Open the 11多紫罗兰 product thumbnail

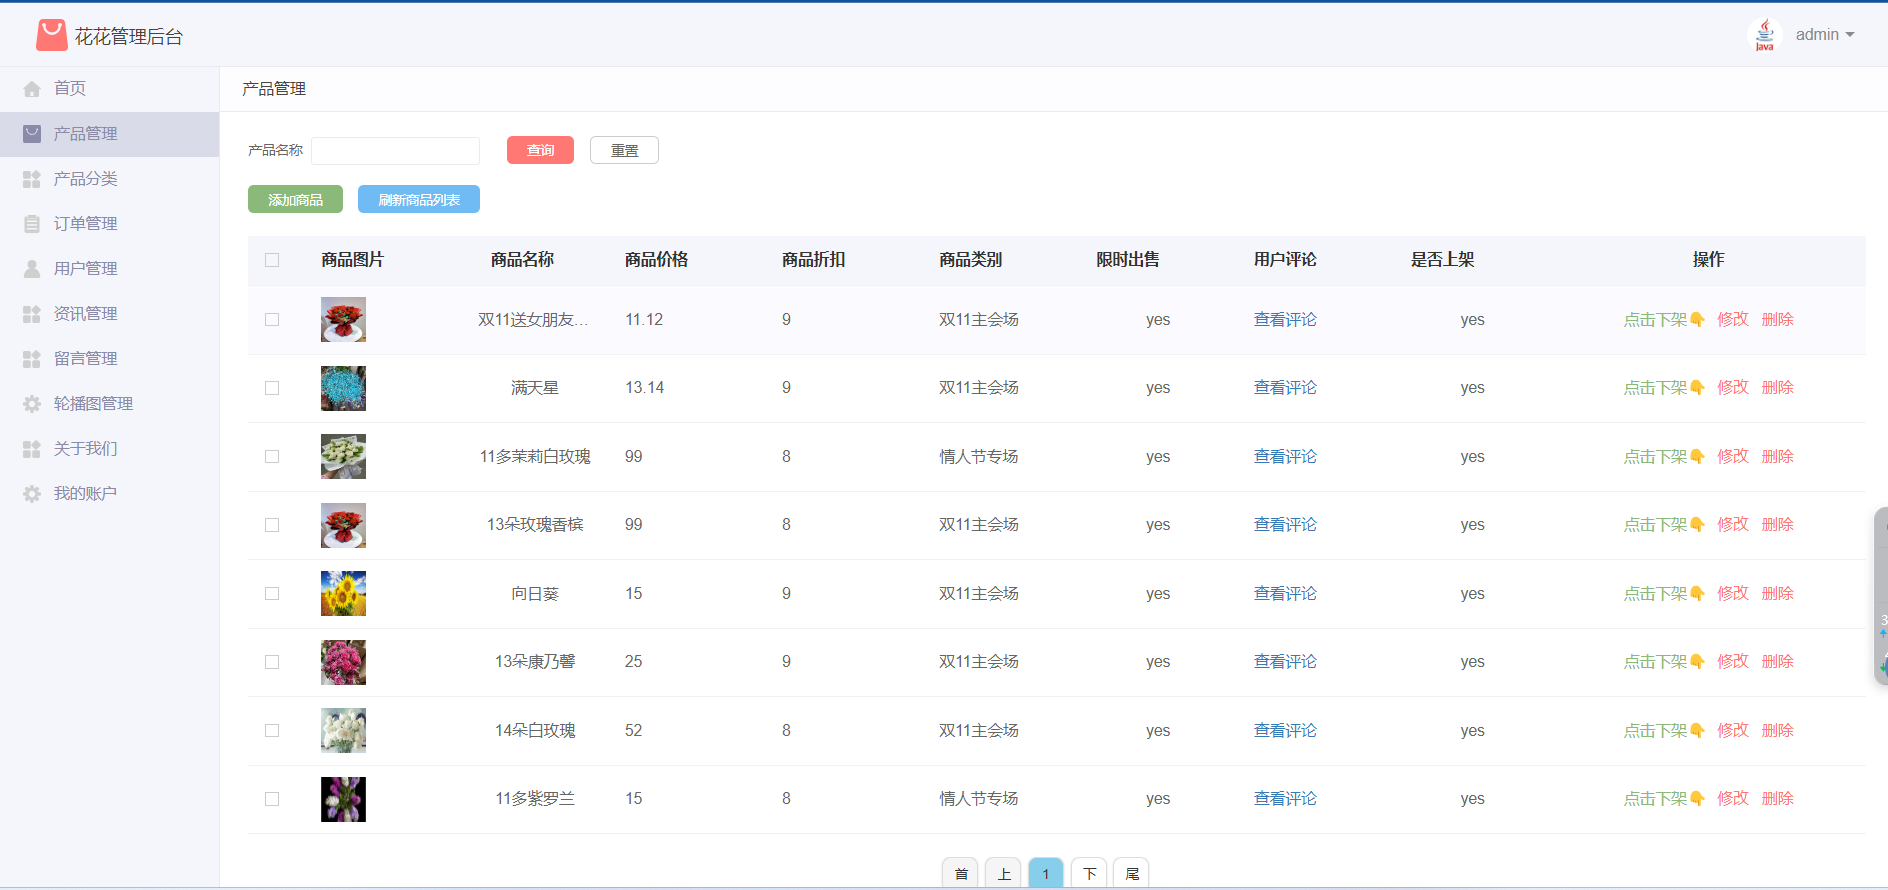(343, 799)
